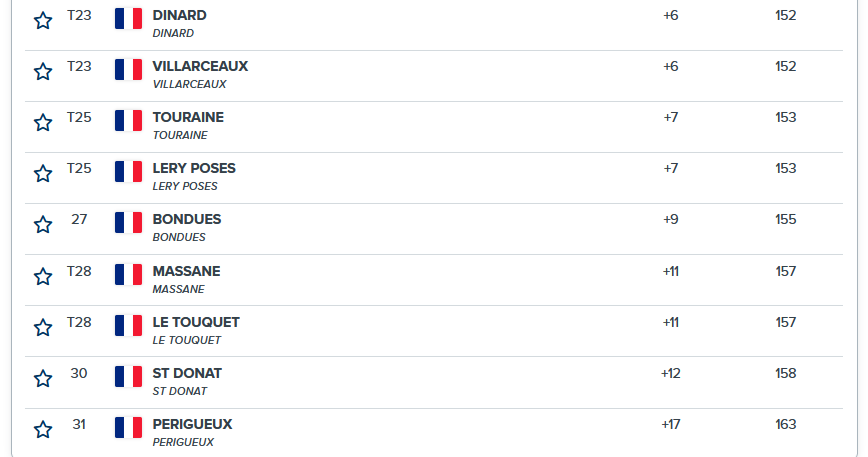This screenshot has height=457, width=868.
Task: Open VILLARCEAUX team name link
Action: [200, 66]
